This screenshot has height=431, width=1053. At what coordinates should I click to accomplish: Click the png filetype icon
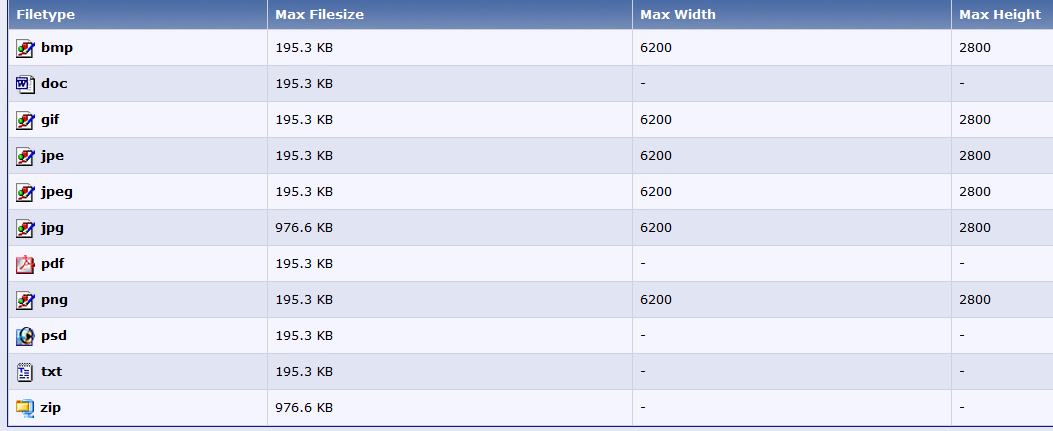(25, 300)
